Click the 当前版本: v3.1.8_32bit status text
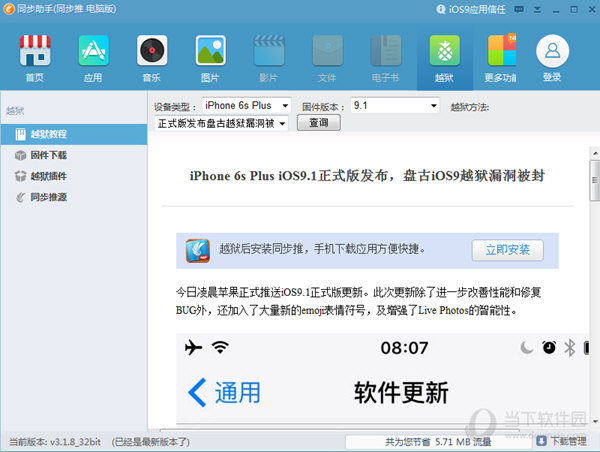The image size is (600, 452). tap(55, 442)
